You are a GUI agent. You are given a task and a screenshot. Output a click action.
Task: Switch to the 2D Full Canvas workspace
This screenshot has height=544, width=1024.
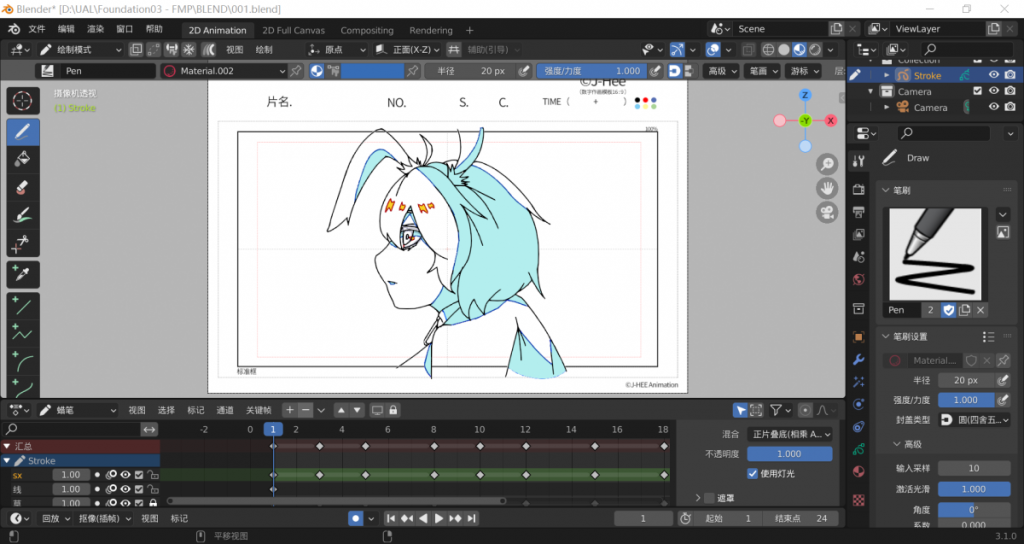293,30
